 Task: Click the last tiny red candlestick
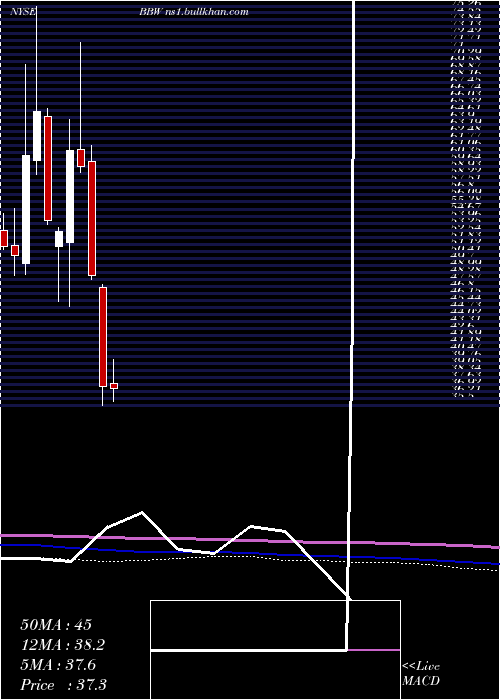coord(114,386)
